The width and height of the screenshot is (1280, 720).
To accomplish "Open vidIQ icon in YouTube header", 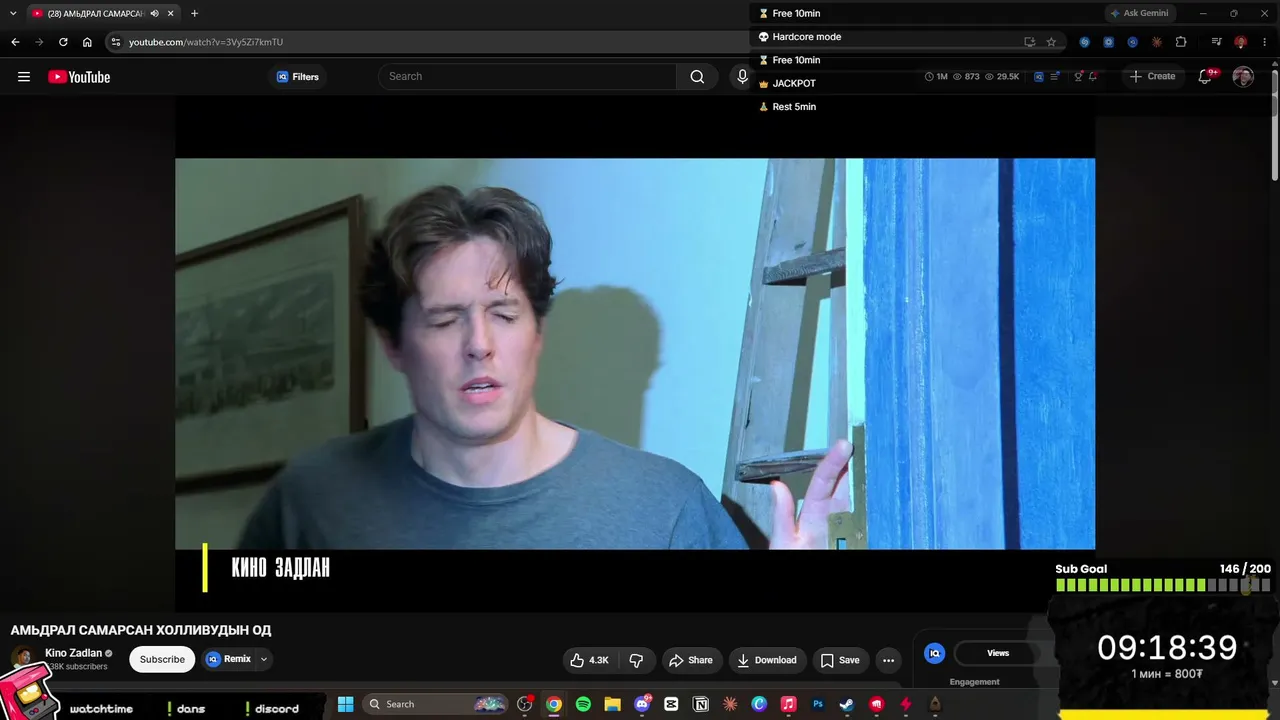I will tap(1039, 76).
